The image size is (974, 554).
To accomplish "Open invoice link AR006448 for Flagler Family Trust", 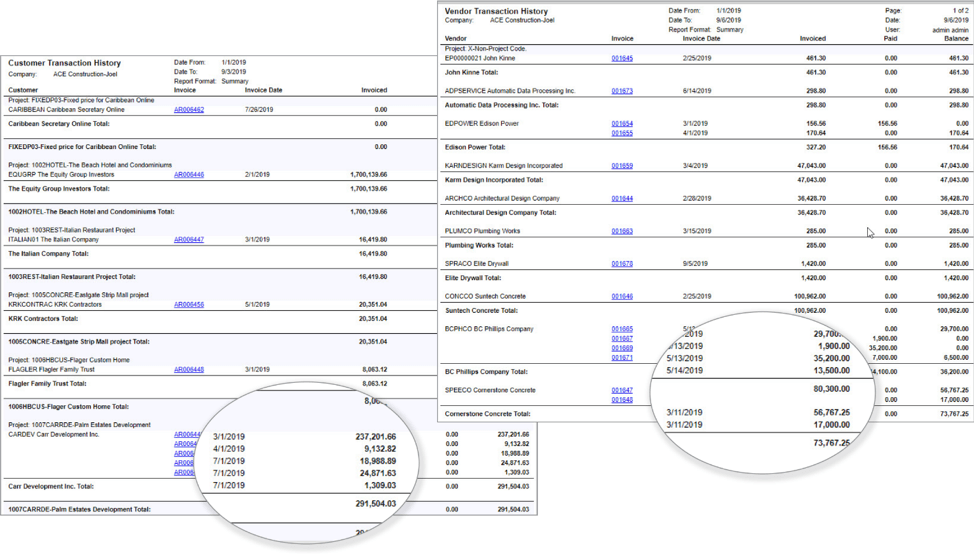I will pyautogui.click(x=189, y=370).
